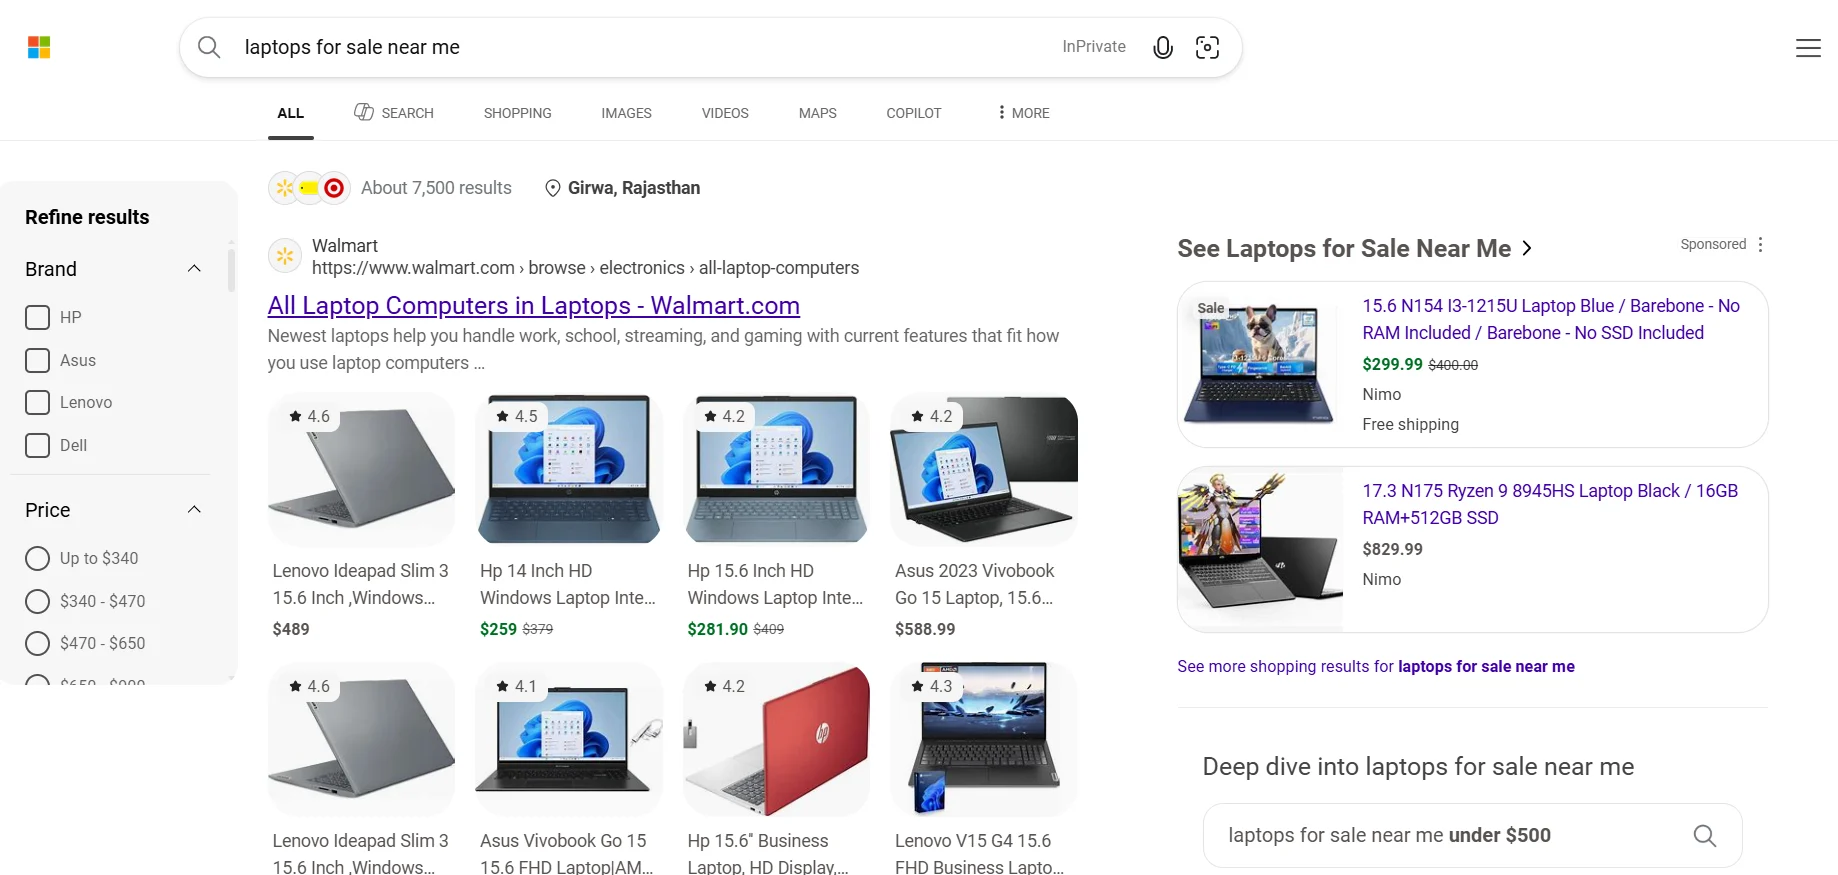Check the Asus brand checkbox

click(x=37, y=360)
